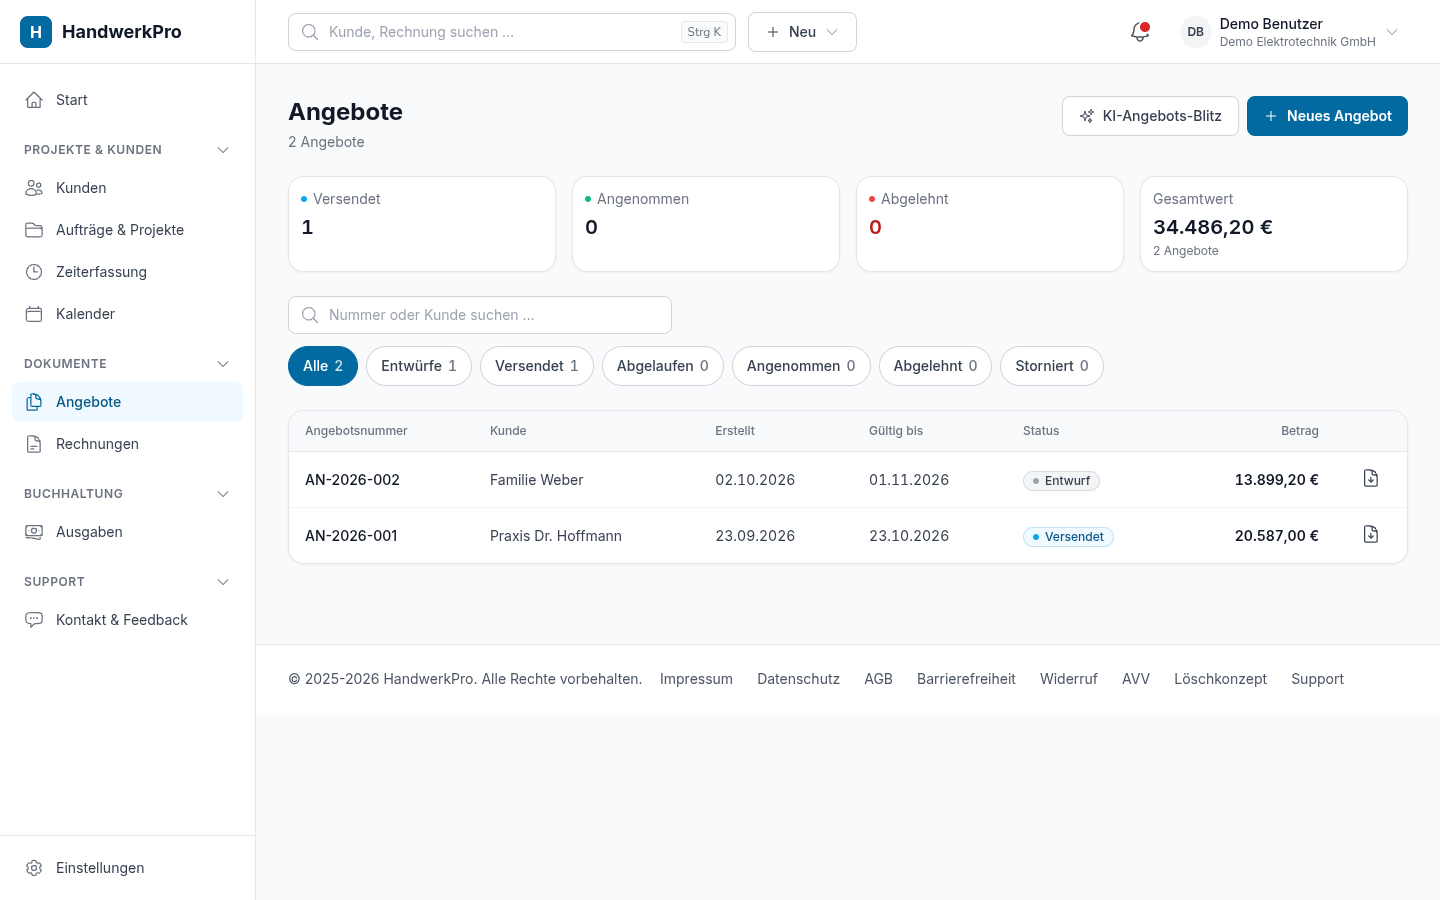Filter by Abgelaufen
The height and width of the screenshot is (900, 1440).
(663, 366)
